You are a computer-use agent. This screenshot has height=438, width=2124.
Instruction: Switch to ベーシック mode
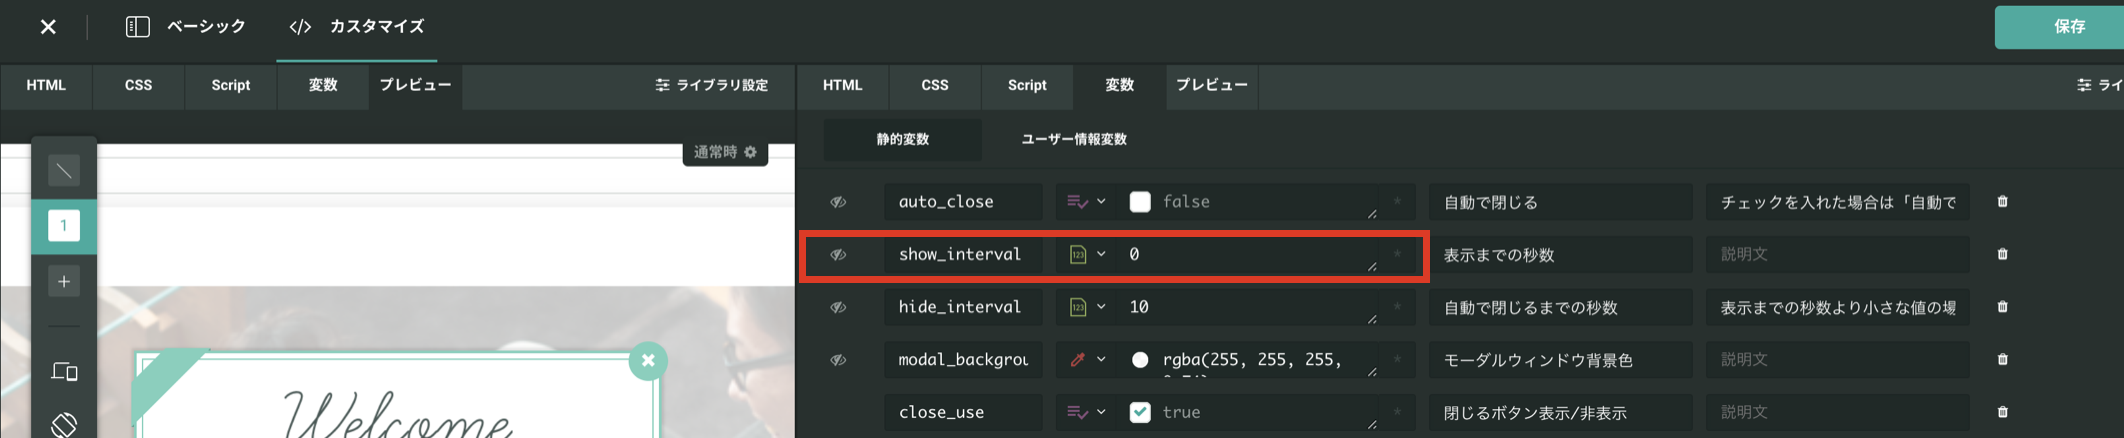(x=186, y=27)
